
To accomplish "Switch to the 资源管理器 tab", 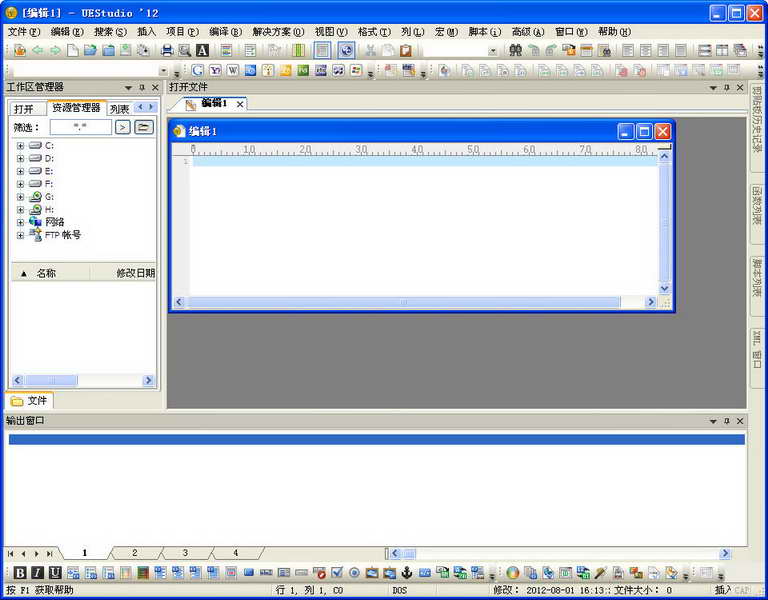I will click(x=76, y=108).
